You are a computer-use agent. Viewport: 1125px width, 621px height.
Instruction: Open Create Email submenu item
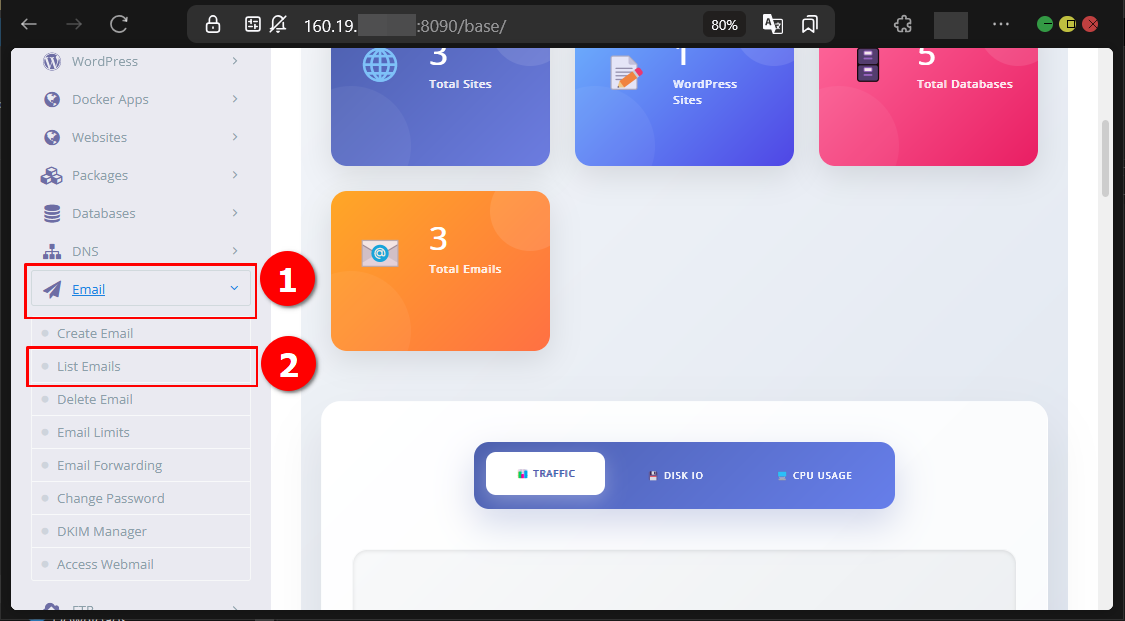(x=141, y=333)
